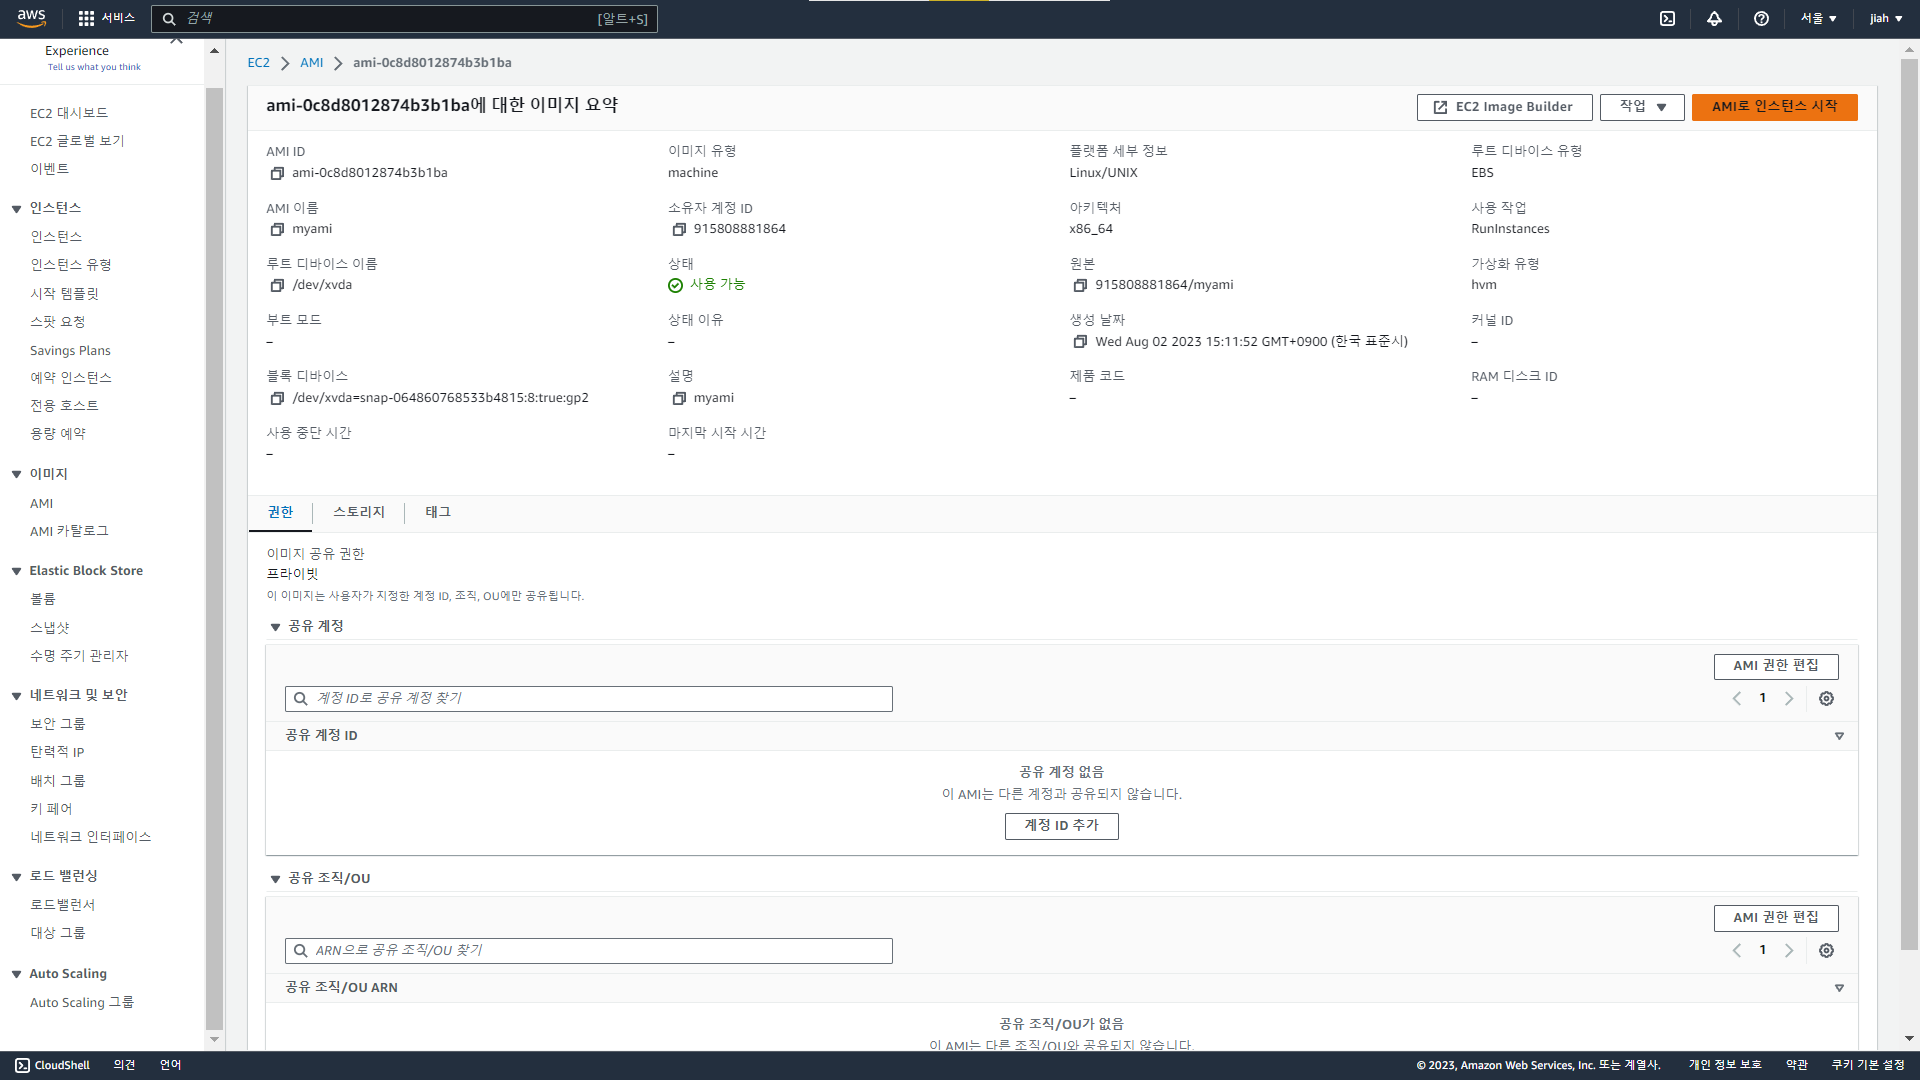Collapse the 공유 계정 section
1920x1080 pixels.
tap(275, 627)
